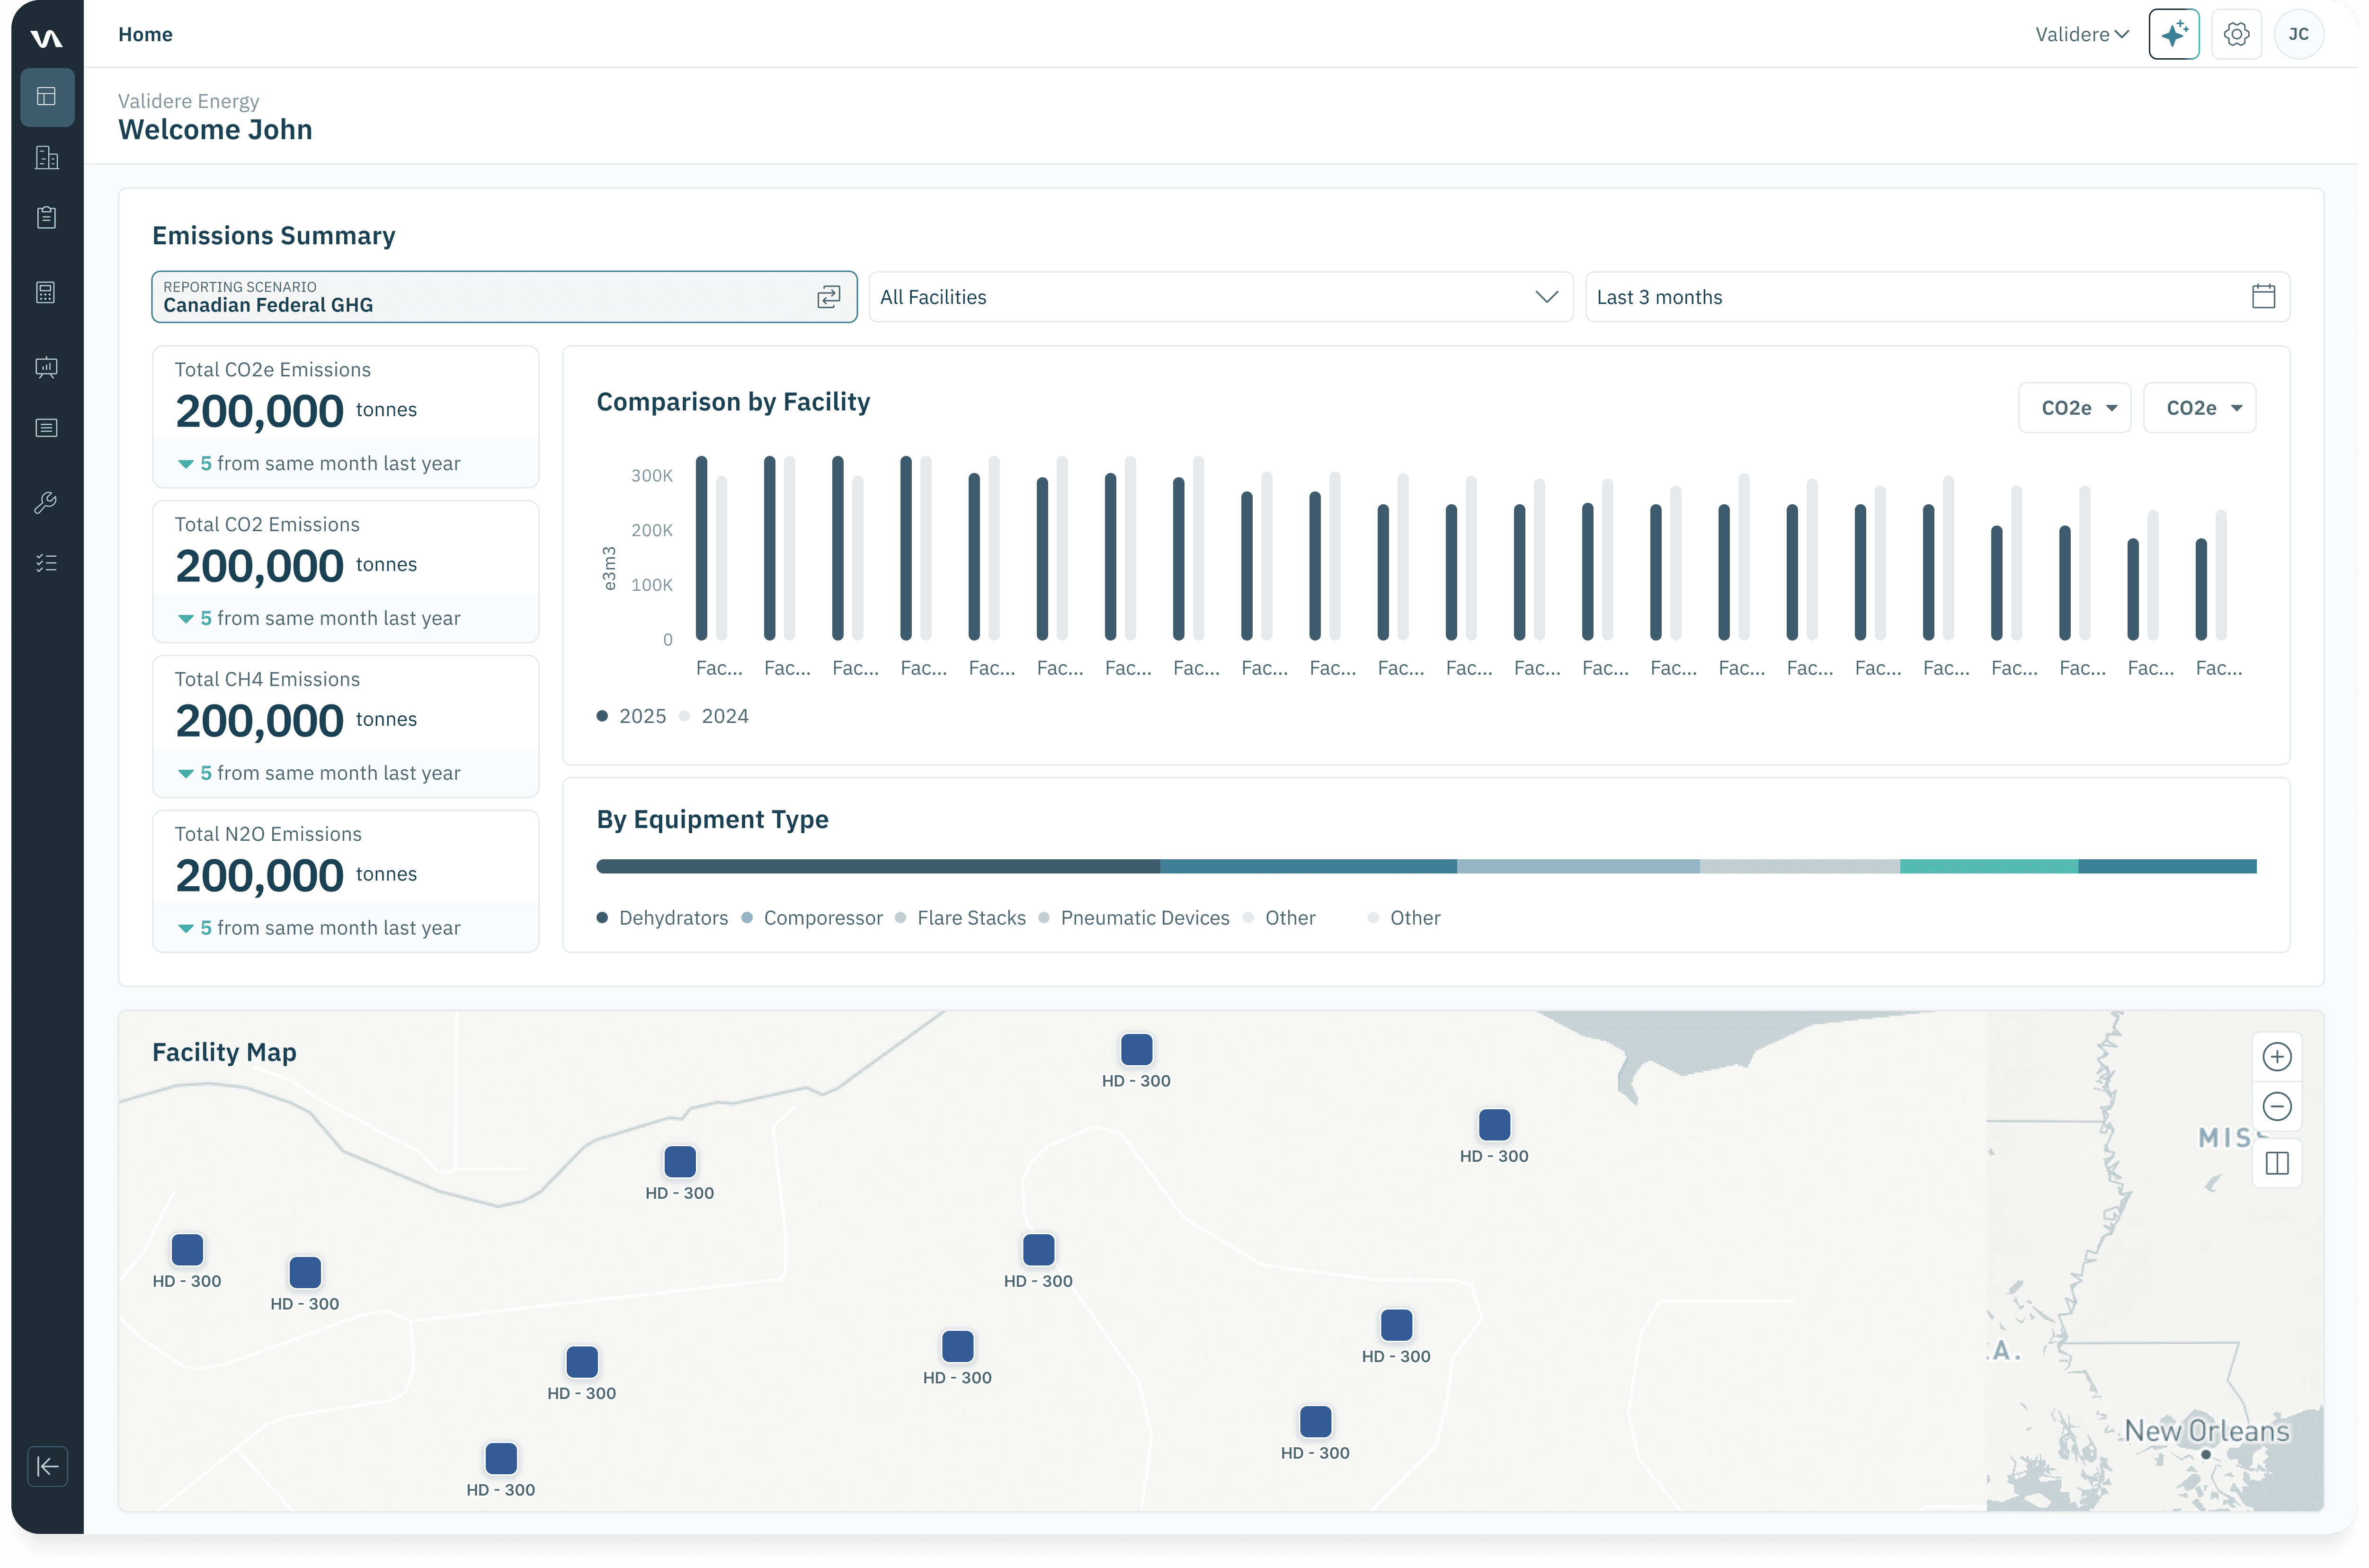Open the clipboard icon in sidebar
Image resolution: width=2369 pixels, height=1568 pixels.
coord(47,218)
